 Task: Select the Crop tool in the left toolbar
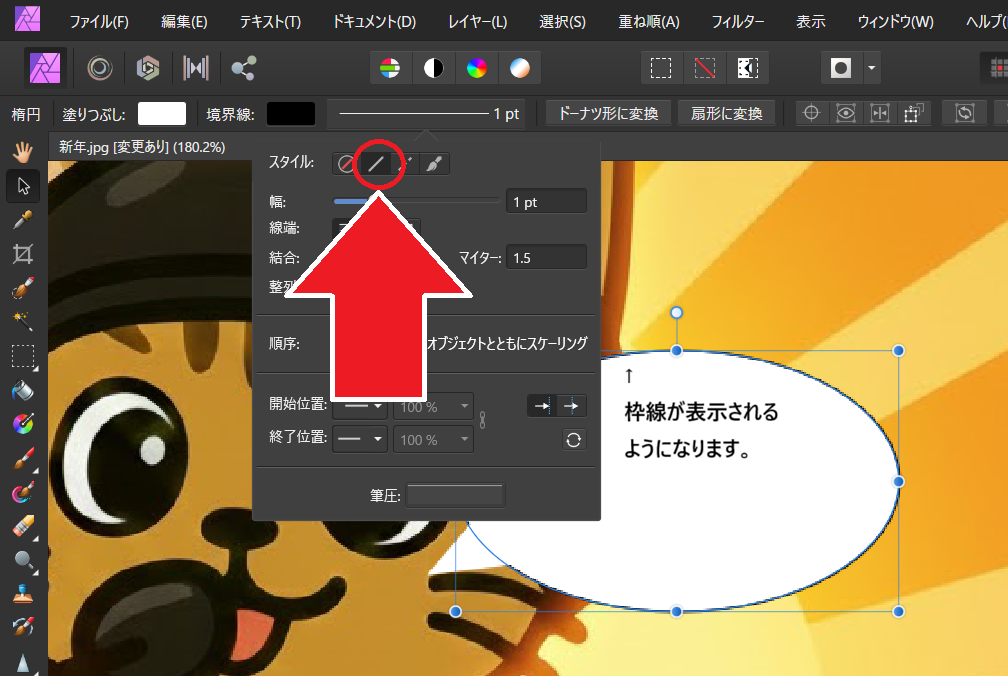22,252
